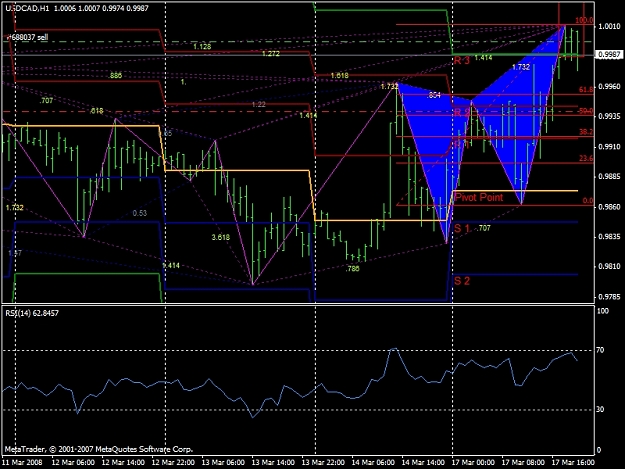
Task: Select the RSI(14) 62.8457 indicator label
Action: click(32, 313)
